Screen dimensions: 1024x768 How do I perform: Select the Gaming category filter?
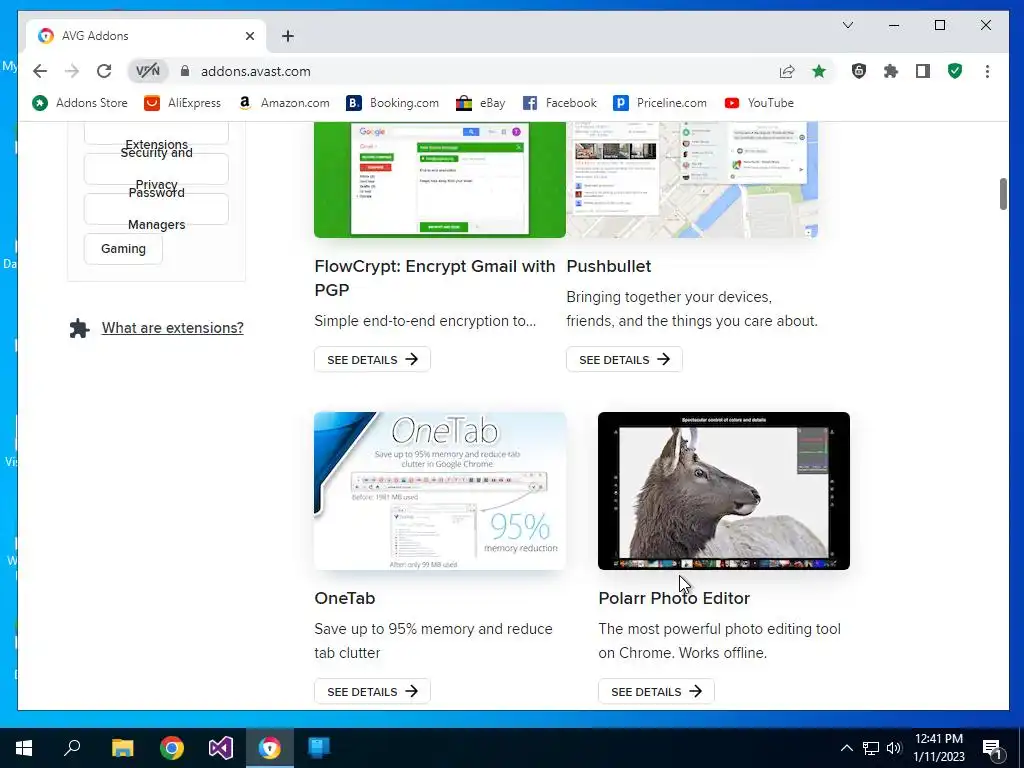123,249
